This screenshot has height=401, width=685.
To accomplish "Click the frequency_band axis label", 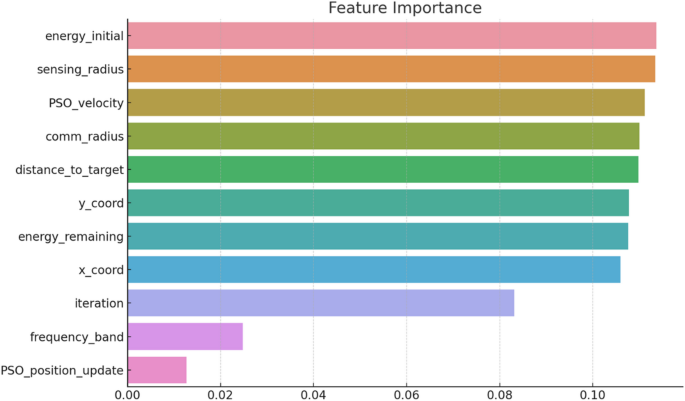I will [79, 337].
